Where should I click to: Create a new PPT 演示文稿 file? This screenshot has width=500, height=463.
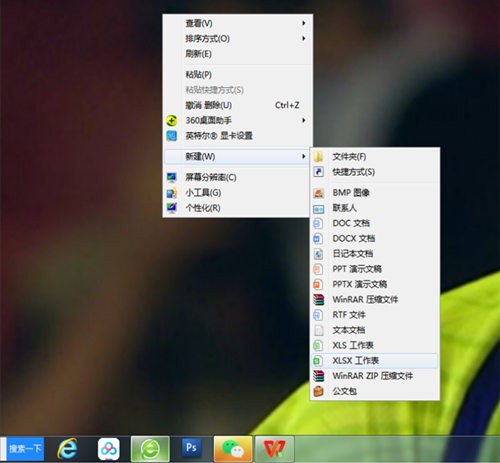(375, 269)
